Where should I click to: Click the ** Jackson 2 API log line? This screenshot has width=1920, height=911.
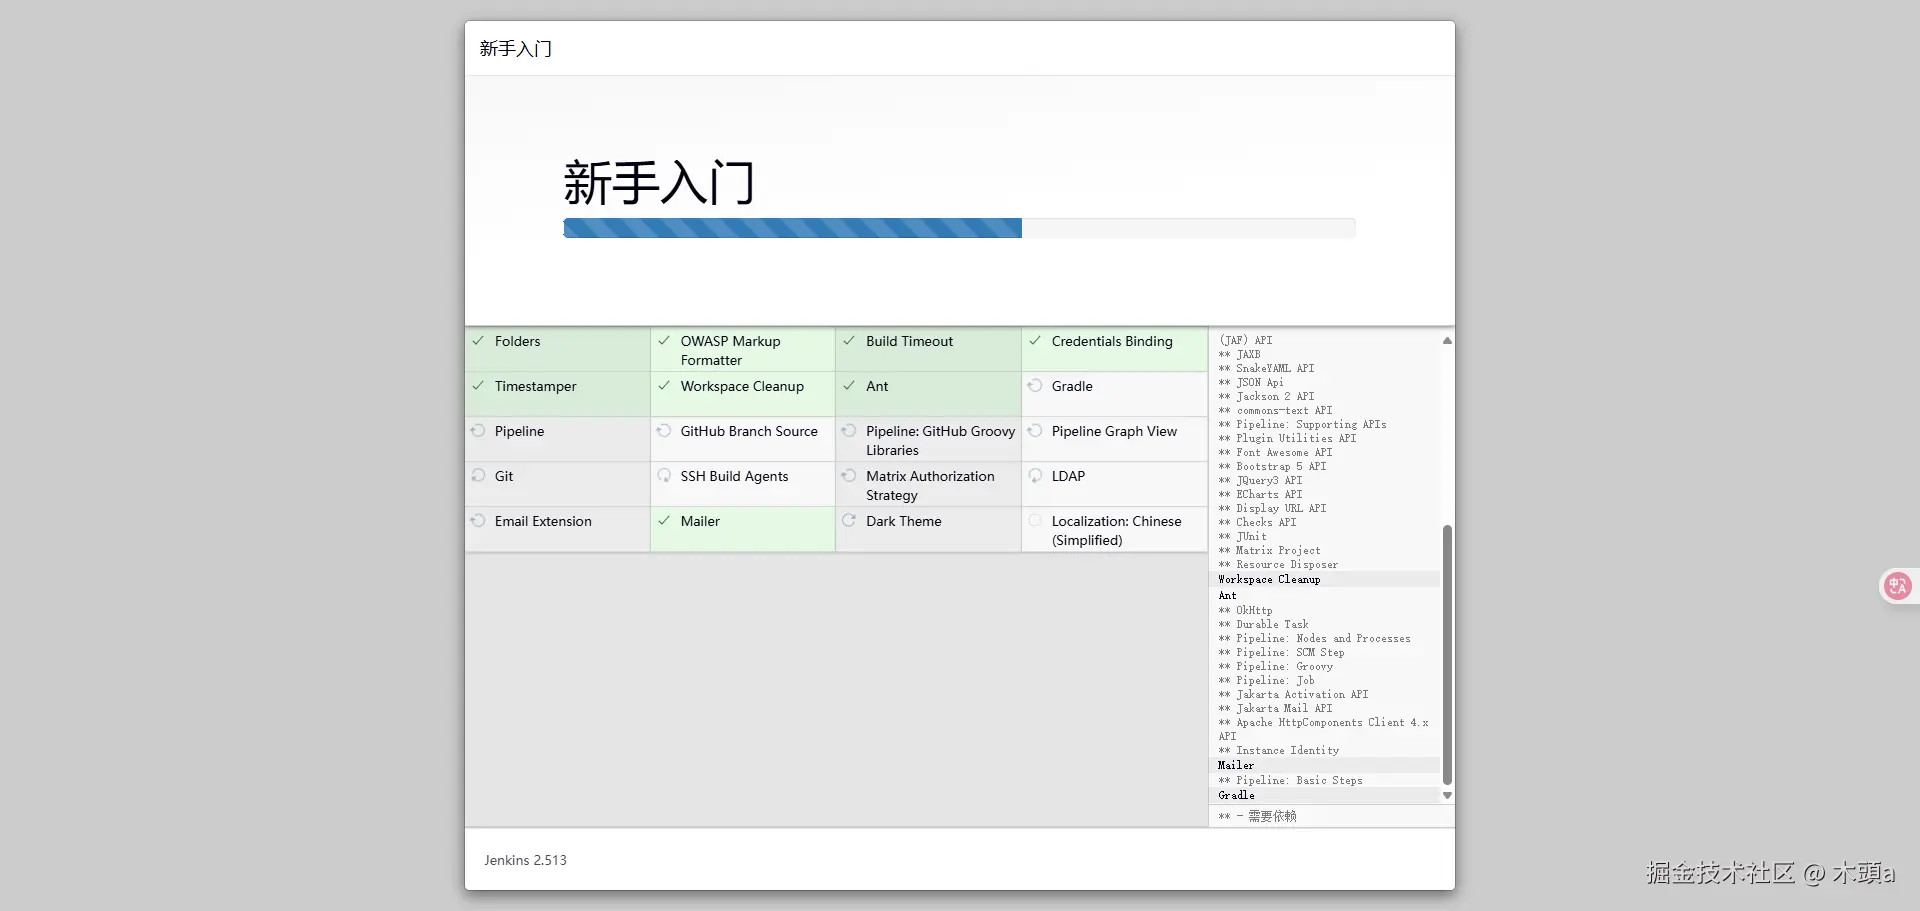tap(1266, 397)
